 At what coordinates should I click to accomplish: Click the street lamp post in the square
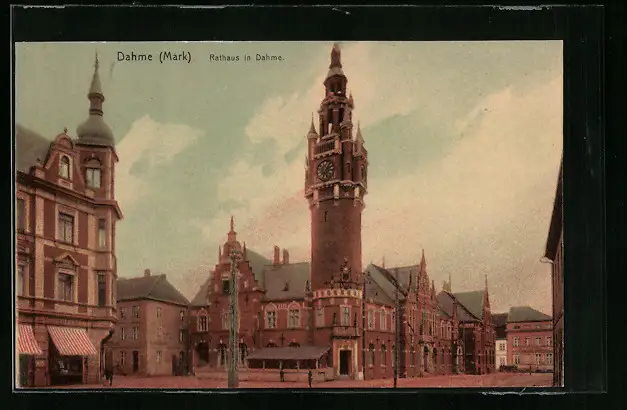click(x=233, y=320)
